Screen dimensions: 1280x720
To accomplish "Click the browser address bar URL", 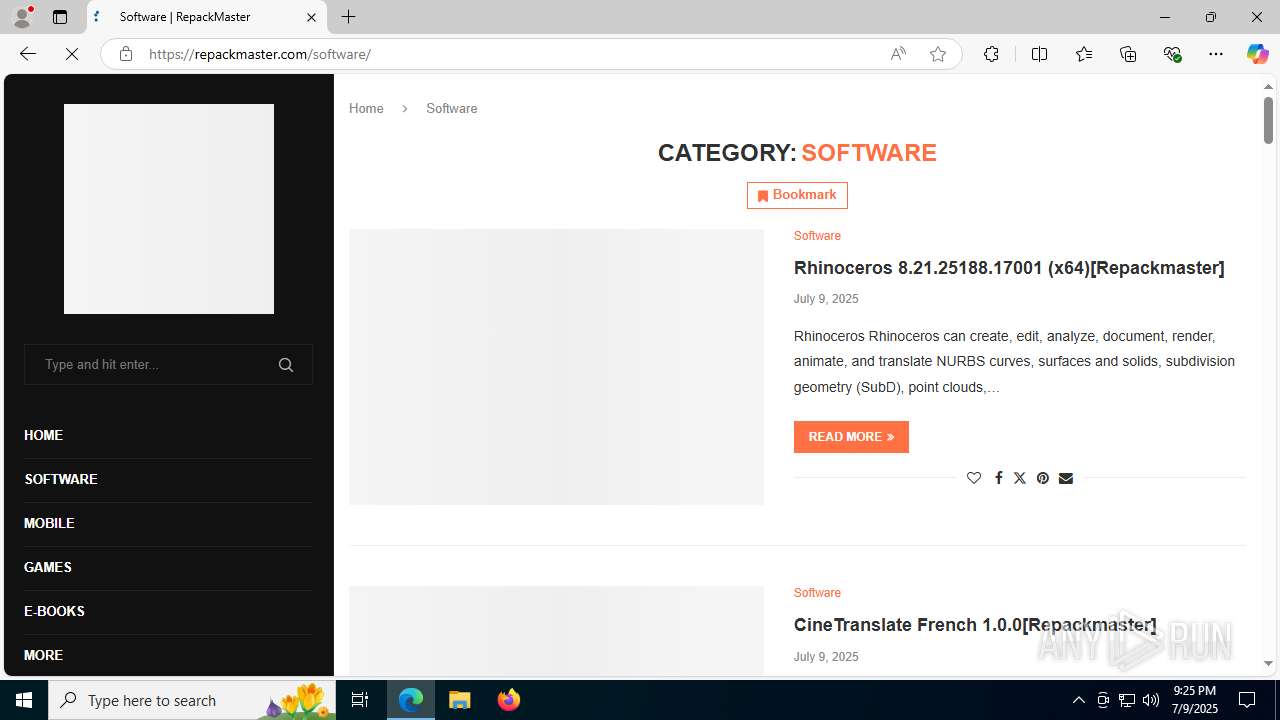I will (260, 54).
